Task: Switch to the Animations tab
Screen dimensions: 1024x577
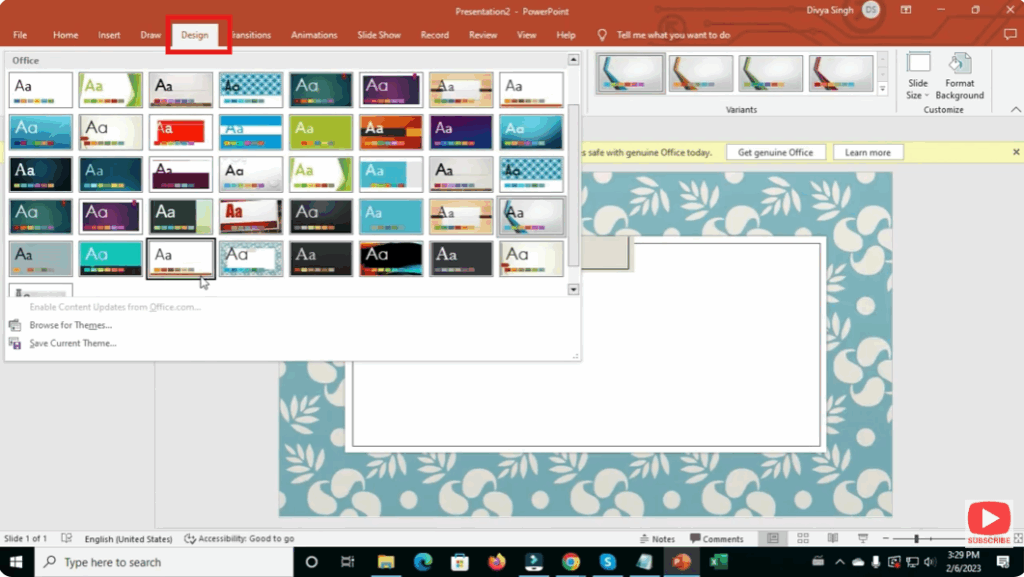Action: click(x=314, y=34)
